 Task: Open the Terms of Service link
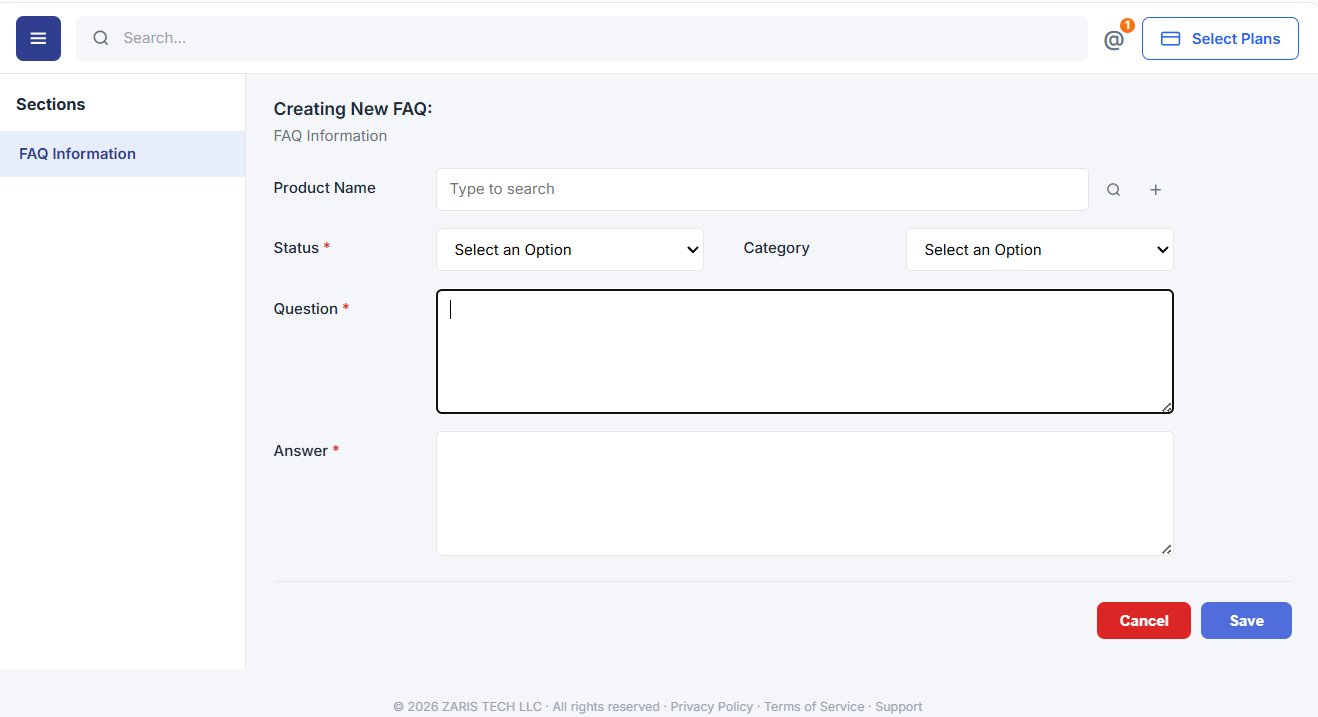(814, 706)
